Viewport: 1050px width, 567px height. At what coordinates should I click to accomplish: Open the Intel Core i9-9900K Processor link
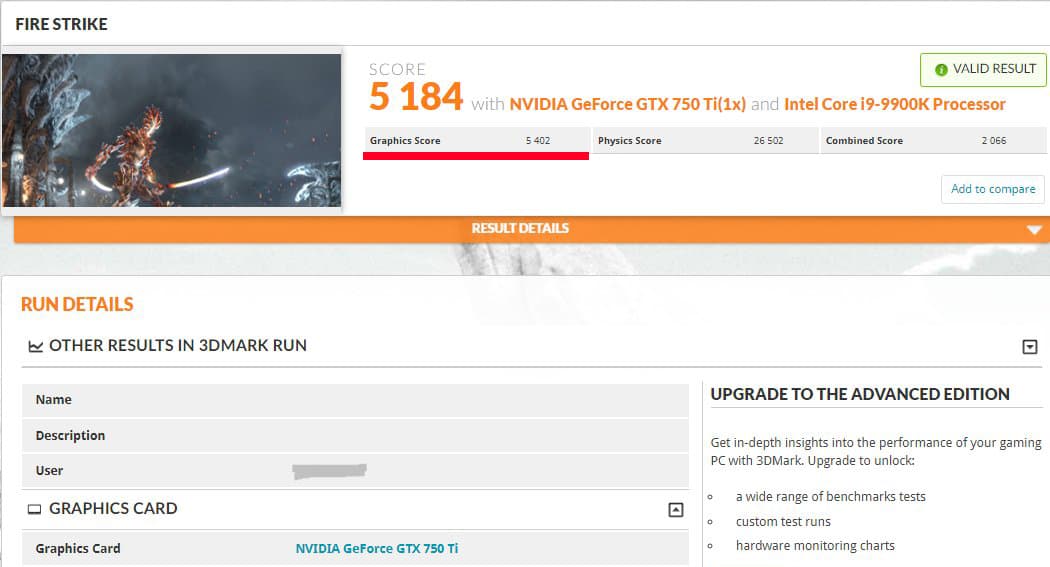(895, 104)
